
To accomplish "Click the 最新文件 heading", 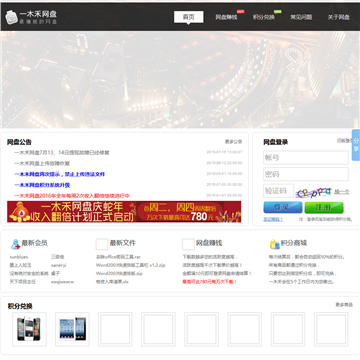I will (x=123, y=243).
